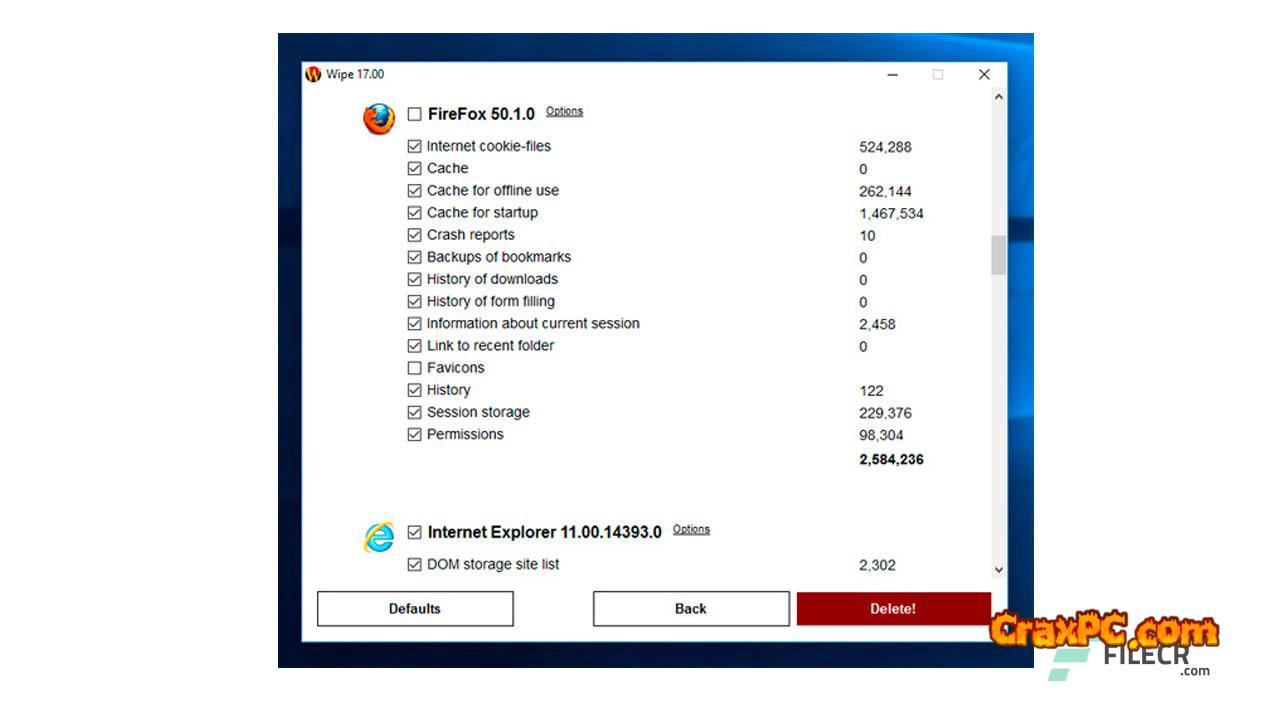Uncheck Permissions checkbox
The width and height of the screenshot is (1280, 720).
pyautogui.click(x=414, y=435)
